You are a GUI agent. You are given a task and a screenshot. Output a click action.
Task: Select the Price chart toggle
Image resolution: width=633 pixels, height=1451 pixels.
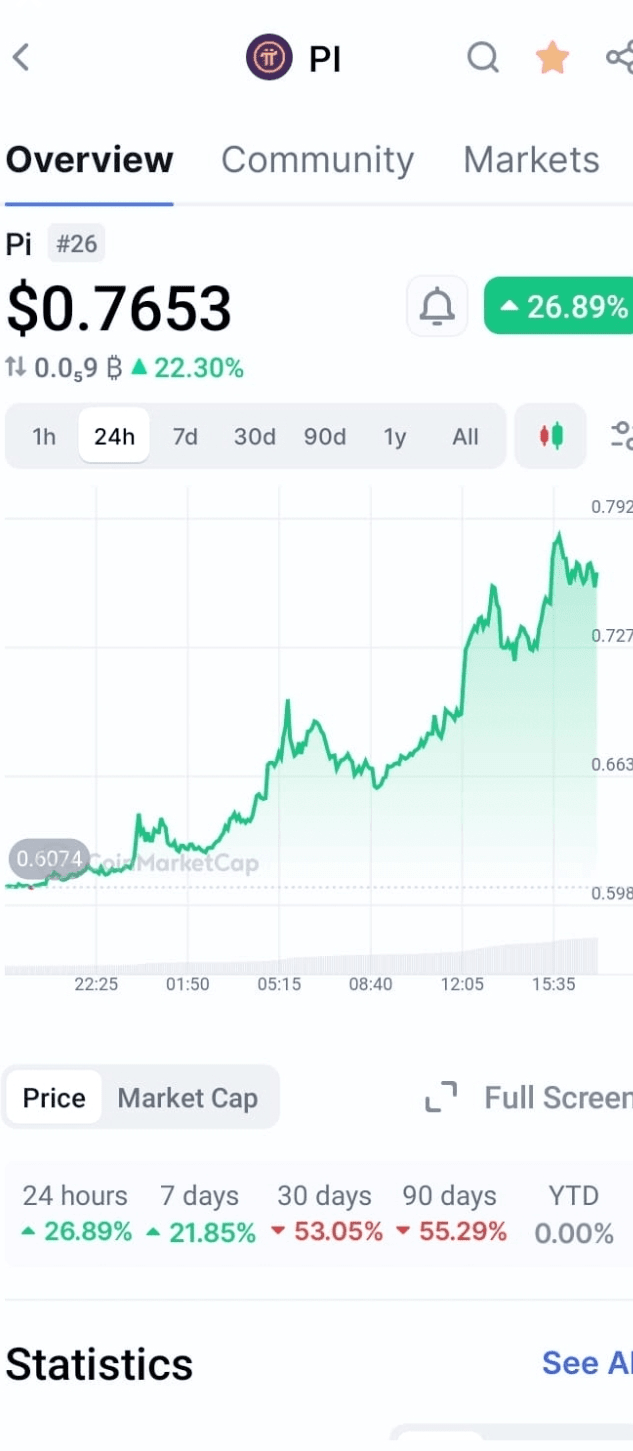[x=54, y=1098]
